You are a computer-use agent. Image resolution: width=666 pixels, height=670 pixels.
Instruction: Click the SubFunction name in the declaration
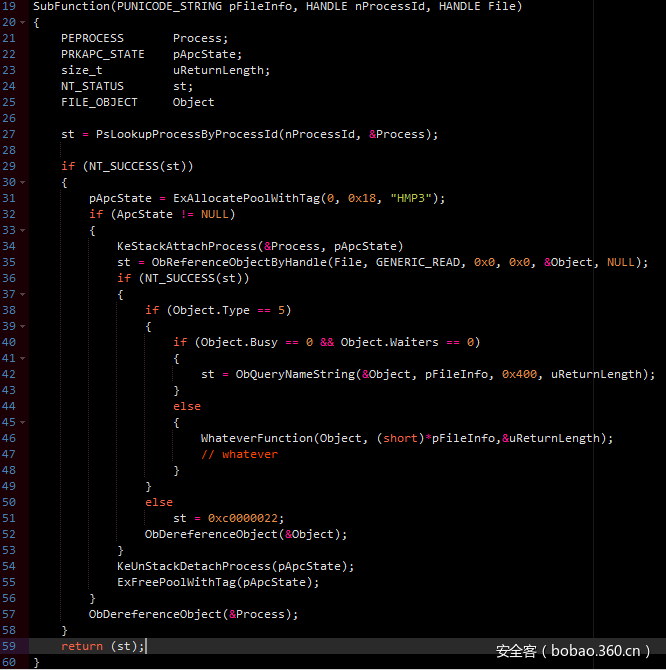68,6
